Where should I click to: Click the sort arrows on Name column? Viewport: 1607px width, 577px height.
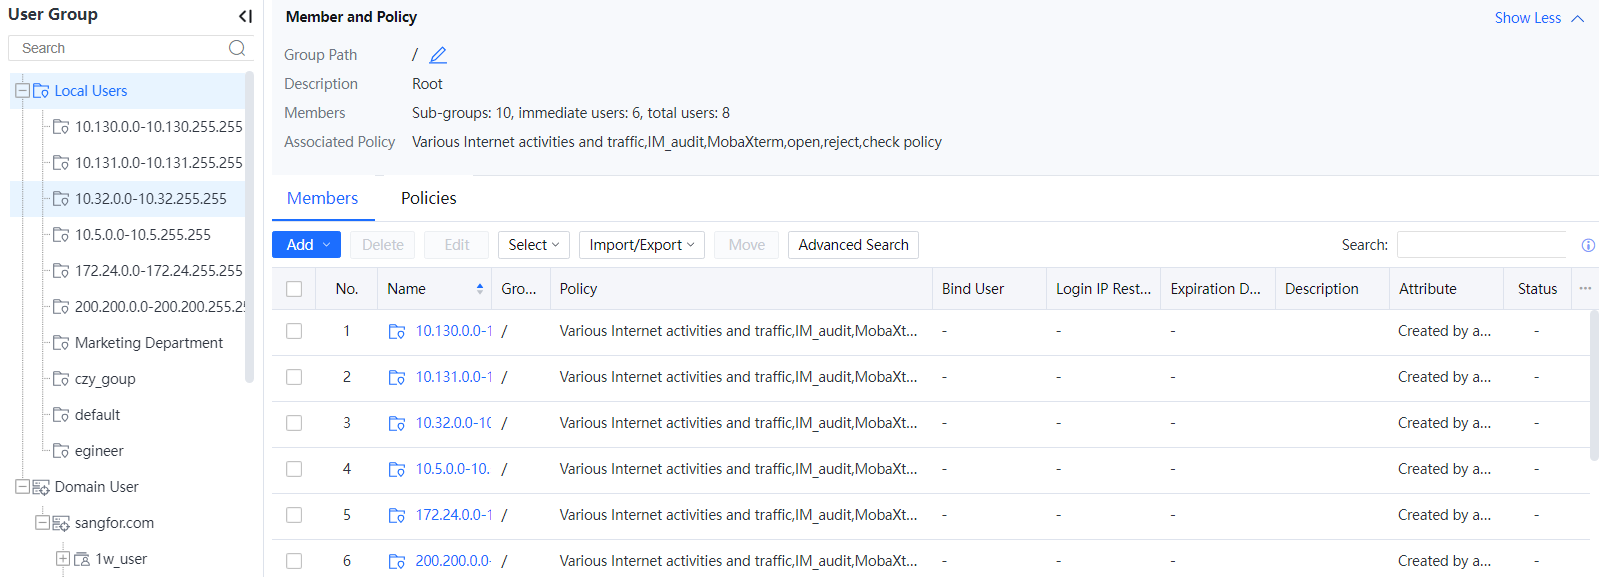pyautogui.click(x=480, y=289)
